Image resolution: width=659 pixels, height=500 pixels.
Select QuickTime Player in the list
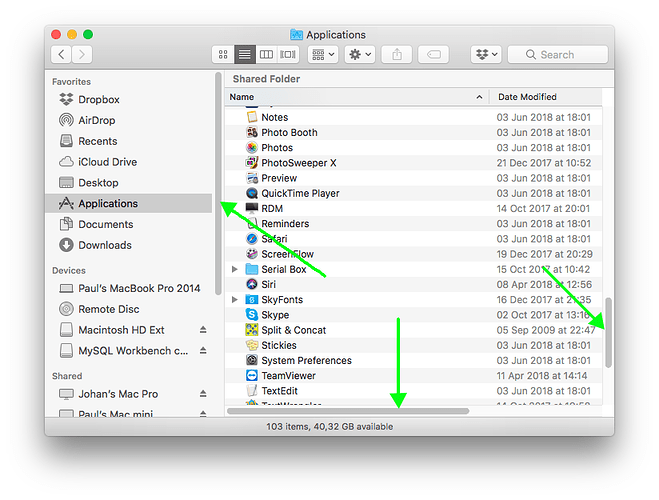click(x=299, y=193)
